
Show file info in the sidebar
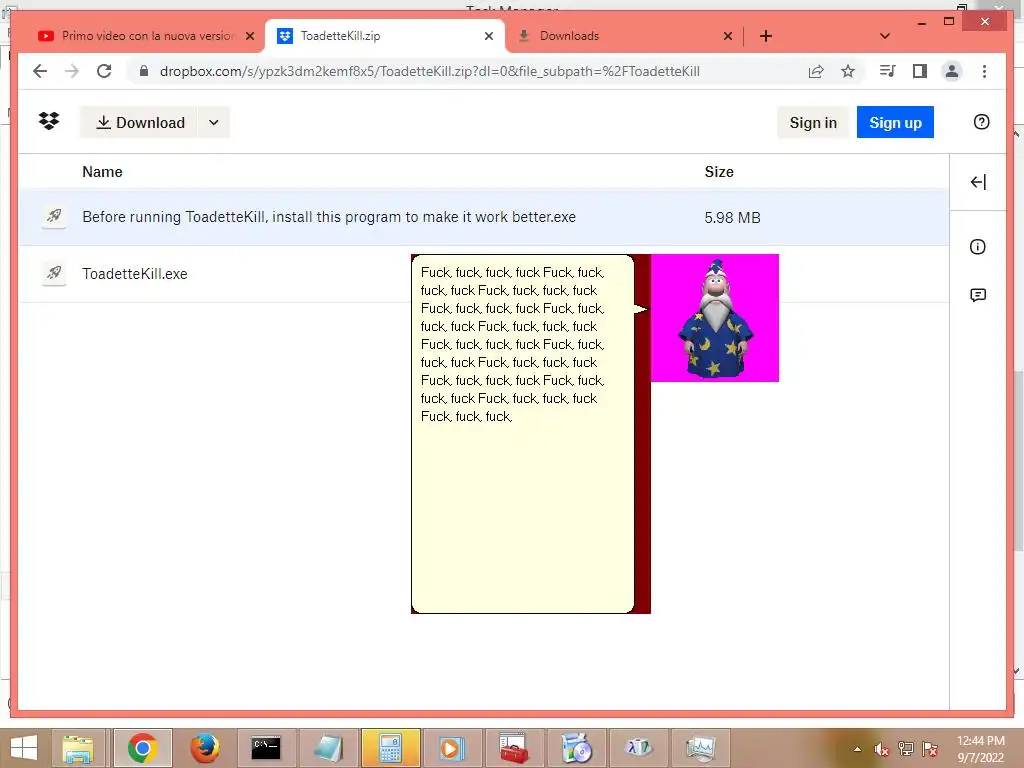tap(978, 247)
